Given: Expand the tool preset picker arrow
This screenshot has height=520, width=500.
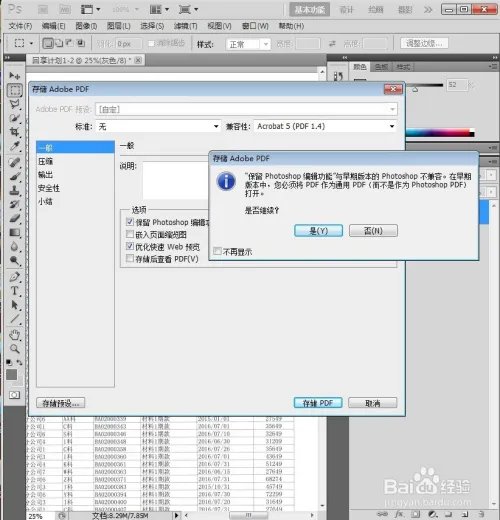Looking at the screenshot, I should tap(31, 43).
